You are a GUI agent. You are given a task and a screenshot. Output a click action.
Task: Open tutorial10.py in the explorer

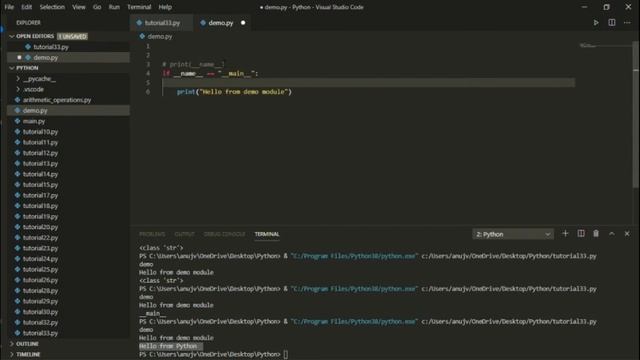[x=40, y=132]
